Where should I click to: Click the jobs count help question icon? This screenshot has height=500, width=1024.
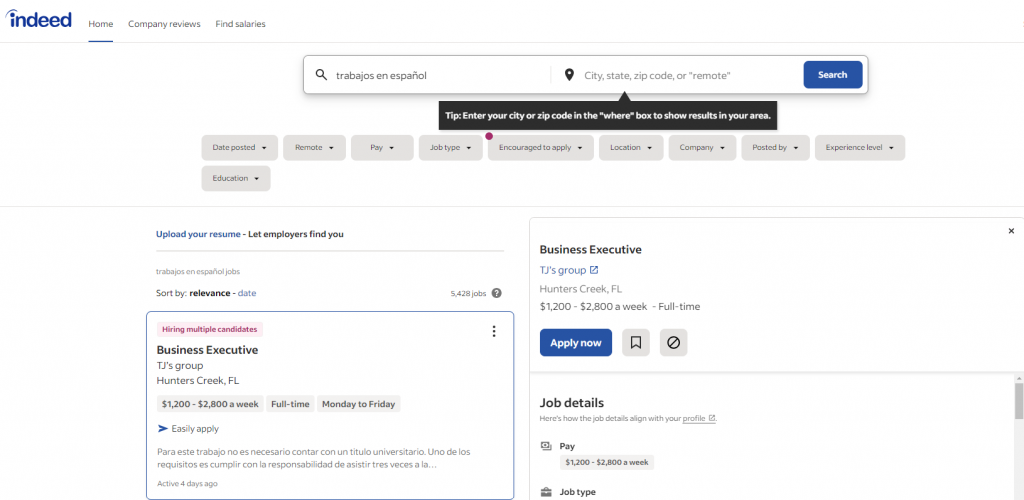pyautogui.click(x=496, y=293)
